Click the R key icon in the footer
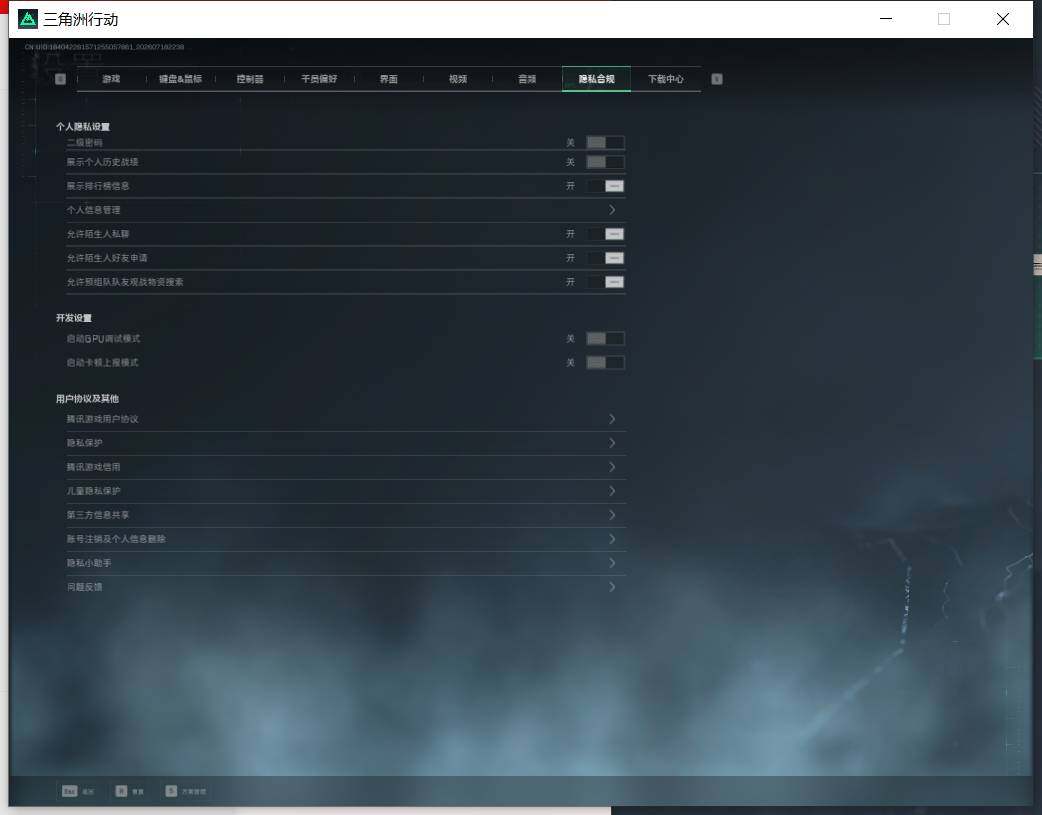1042x815 pixels. click(121, 791)
